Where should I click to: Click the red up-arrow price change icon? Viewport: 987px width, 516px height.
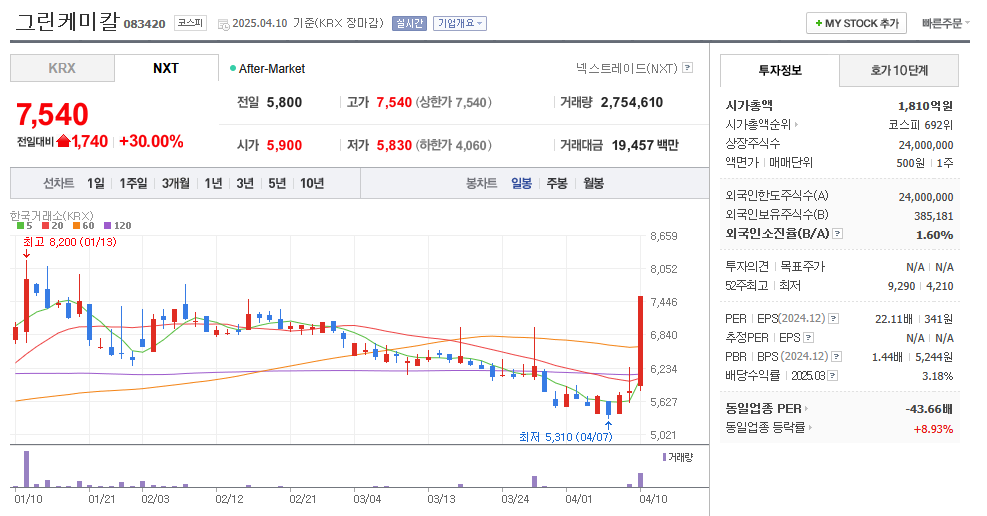63,141
